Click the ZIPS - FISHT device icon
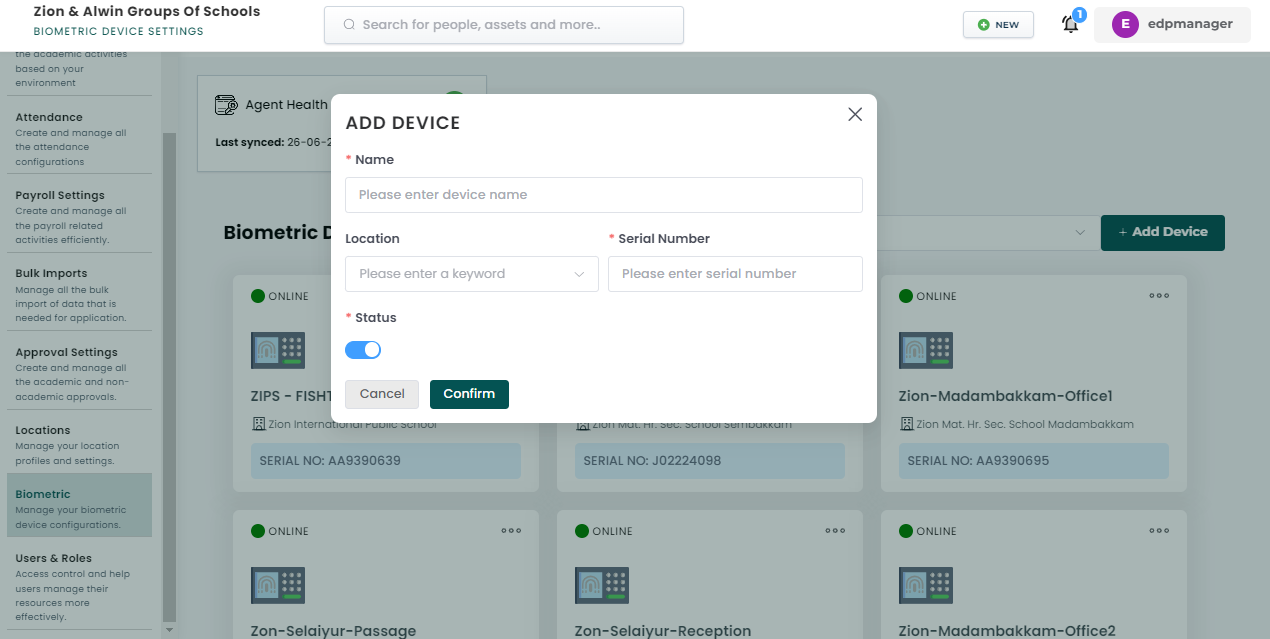 (x=278, y=350)
